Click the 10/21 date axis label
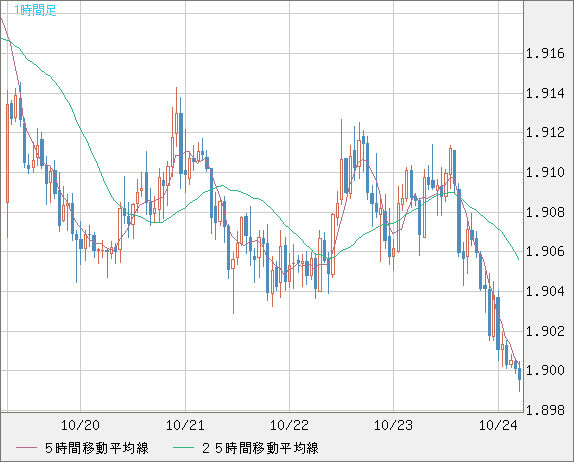The height and width of the screenshot is (462, 574). (x=185, y=425)
